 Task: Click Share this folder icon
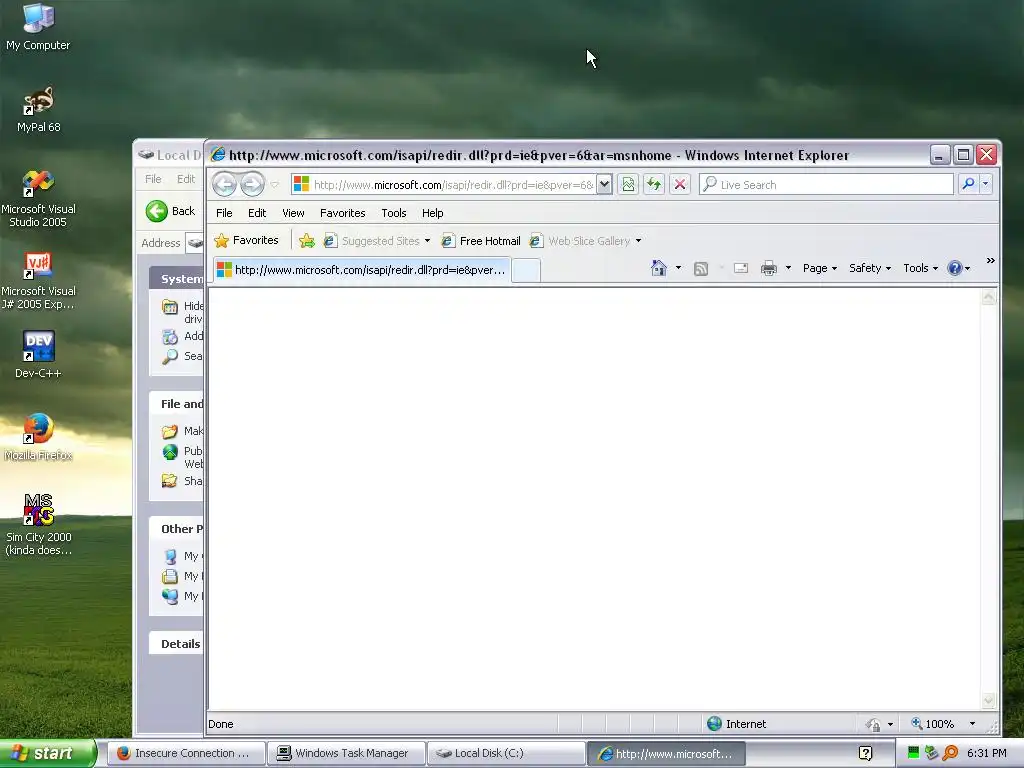(170, 481)
